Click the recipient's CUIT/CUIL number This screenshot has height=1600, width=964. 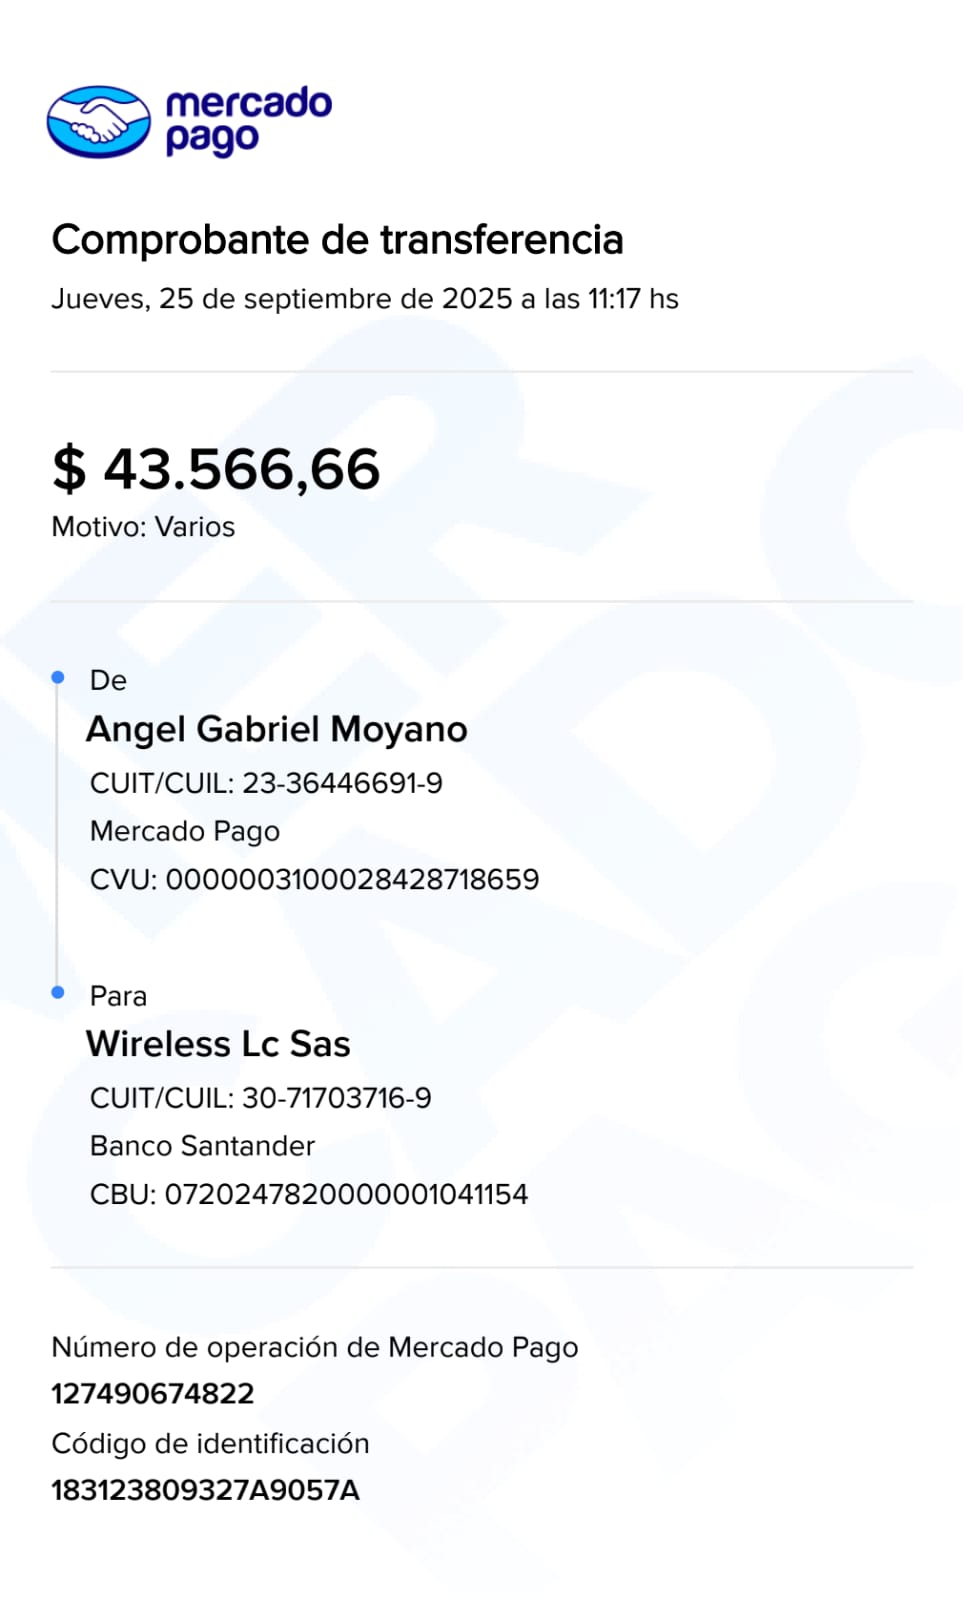point(336,1098)
